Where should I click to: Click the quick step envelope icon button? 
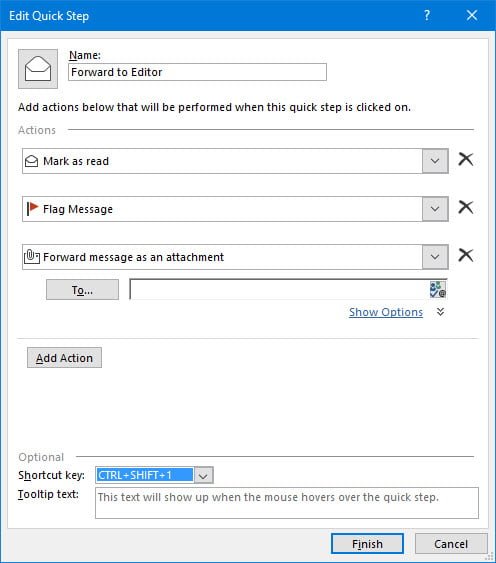[38, 69]
